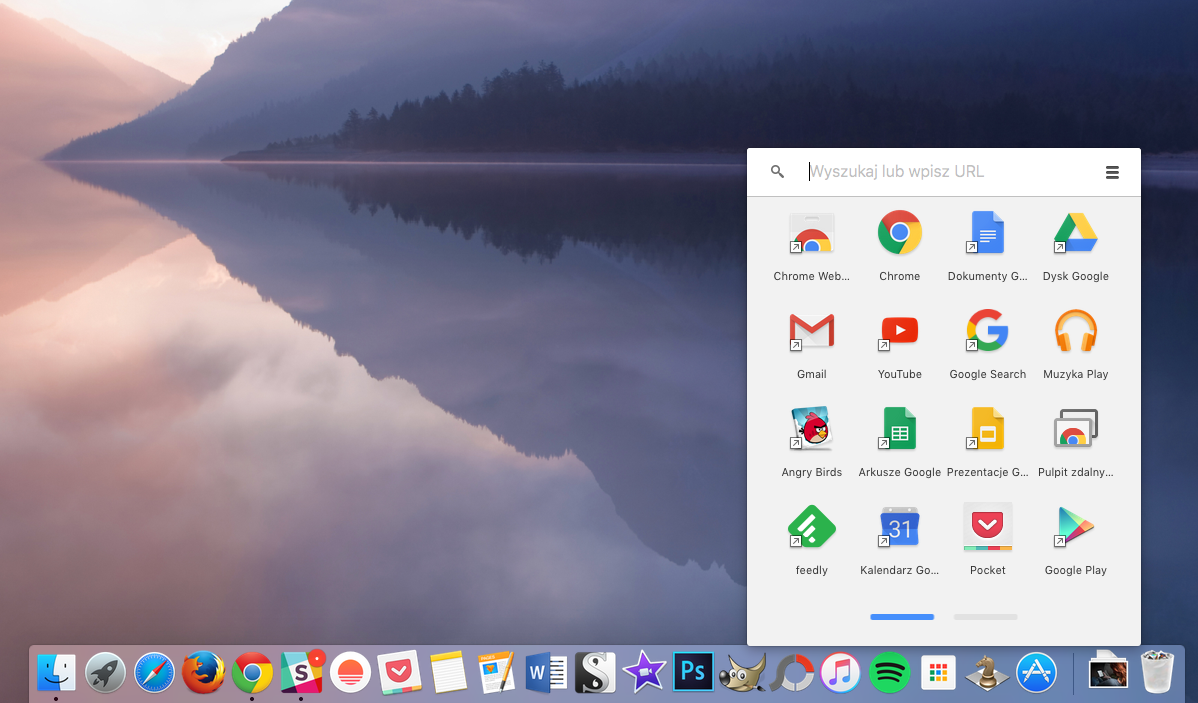The height and width of the screenshot is (703, 1198).
Task: Open Arkusze Google spreadsheets app
Action: [899, 429]
